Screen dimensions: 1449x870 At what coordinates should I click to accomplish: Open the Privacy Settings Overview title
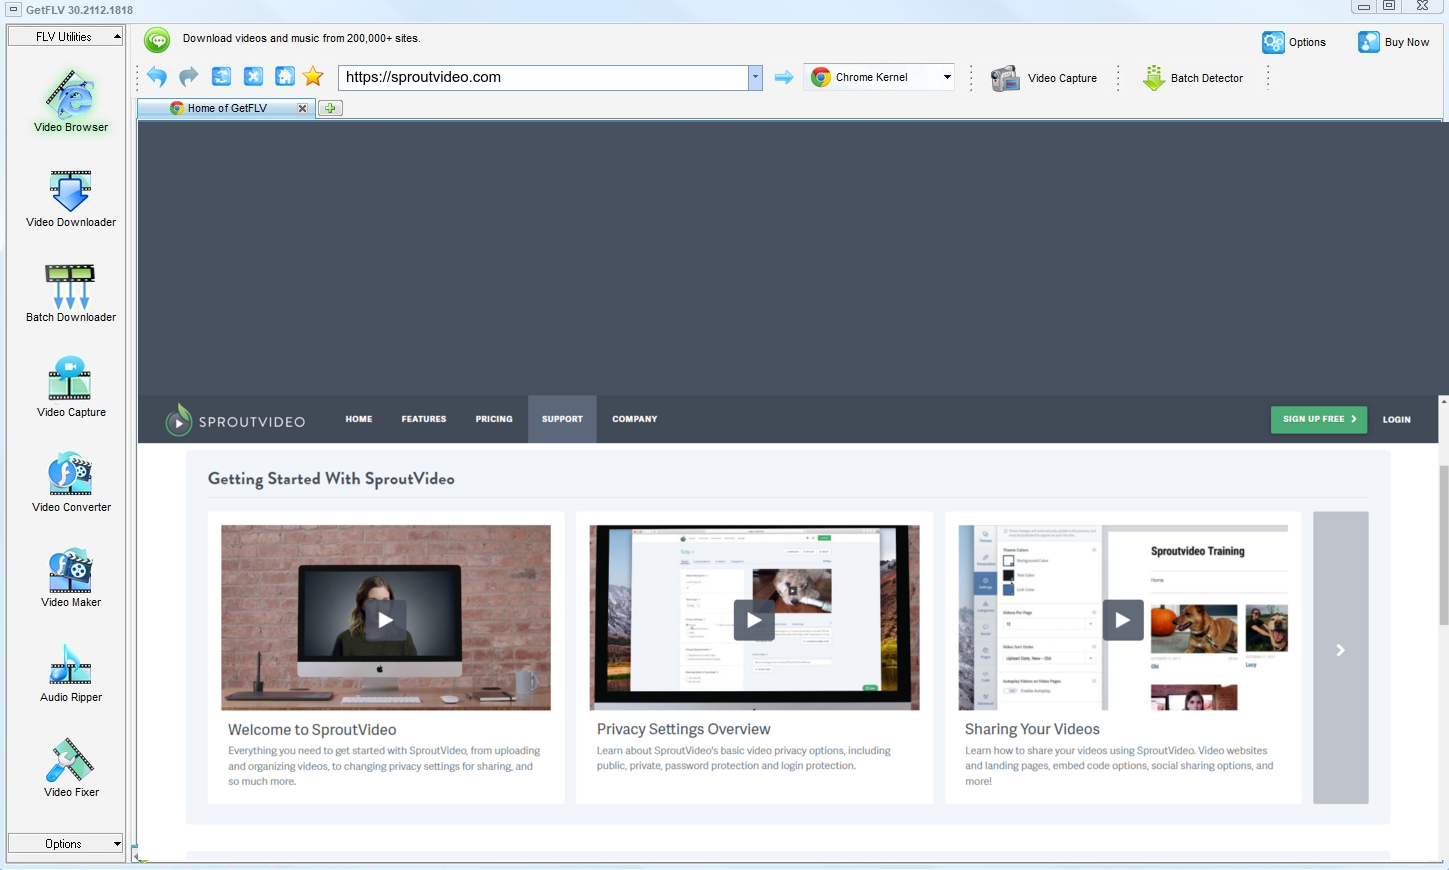[x=684, y=729]
